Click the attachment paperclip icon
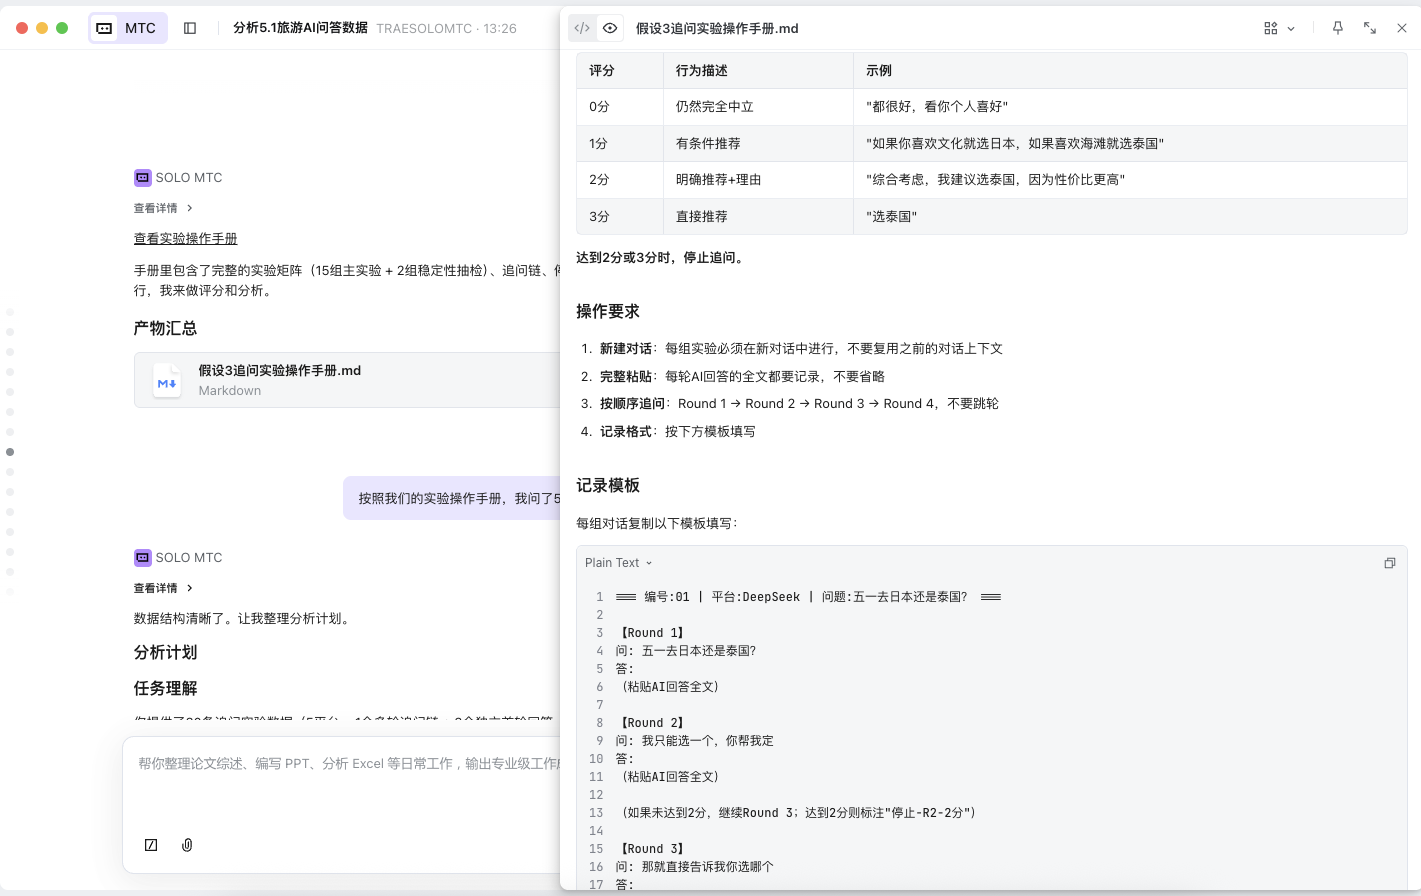Screen dimensions: 1421x896 187,845
